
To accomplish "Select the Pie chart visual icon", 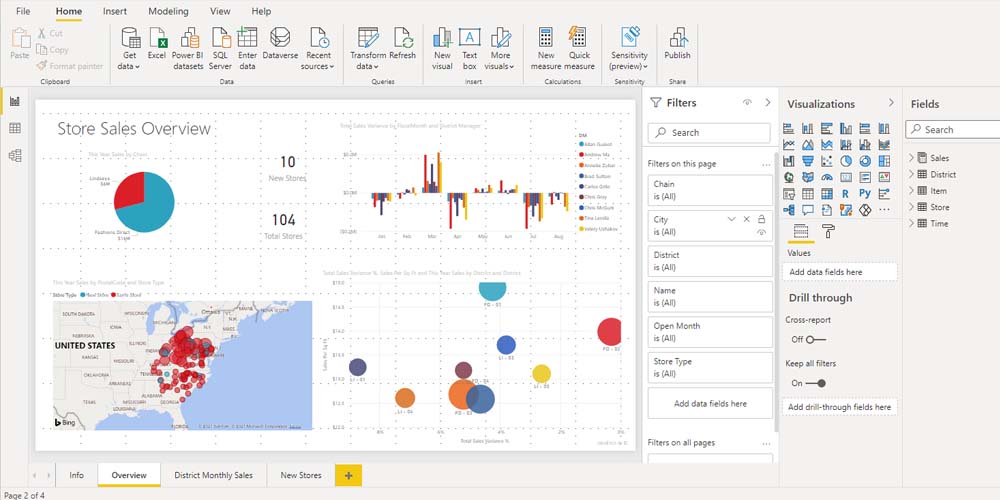I will pyautogui.click(x=846, y=161).
